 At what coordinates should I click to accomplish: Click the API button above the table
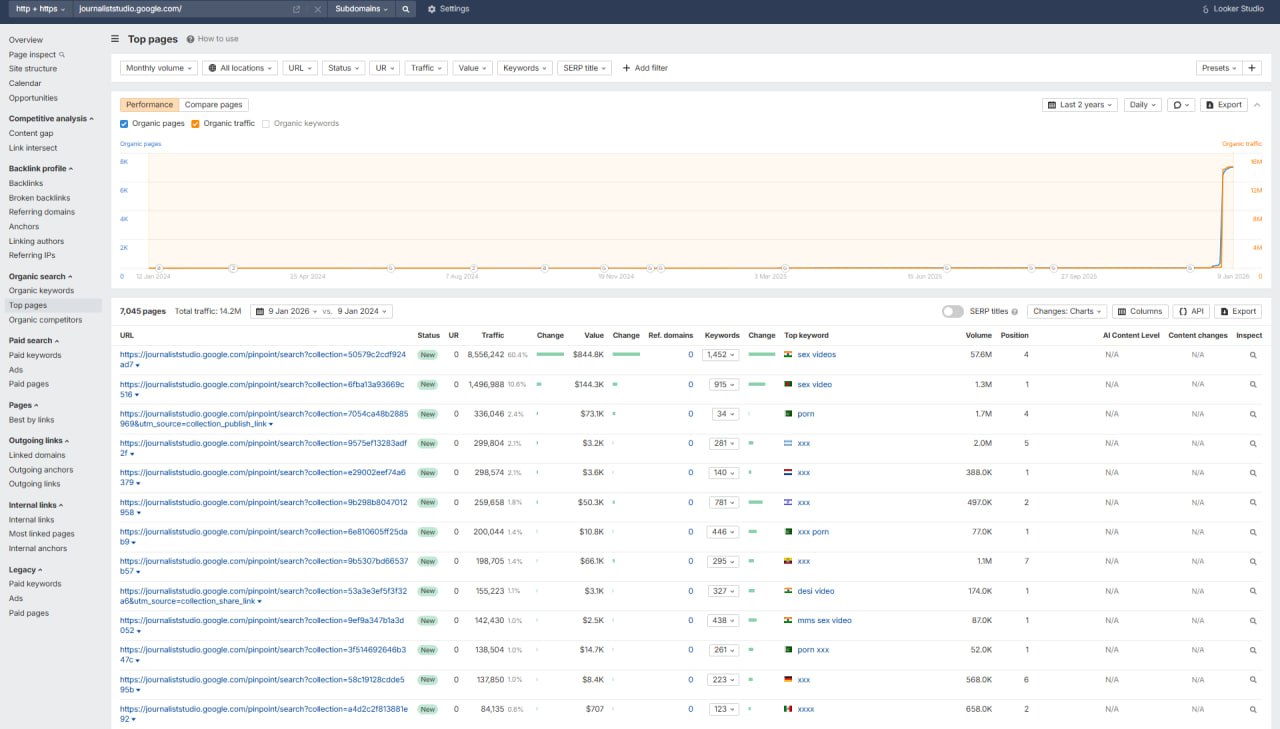click(x=1190, y=311)
